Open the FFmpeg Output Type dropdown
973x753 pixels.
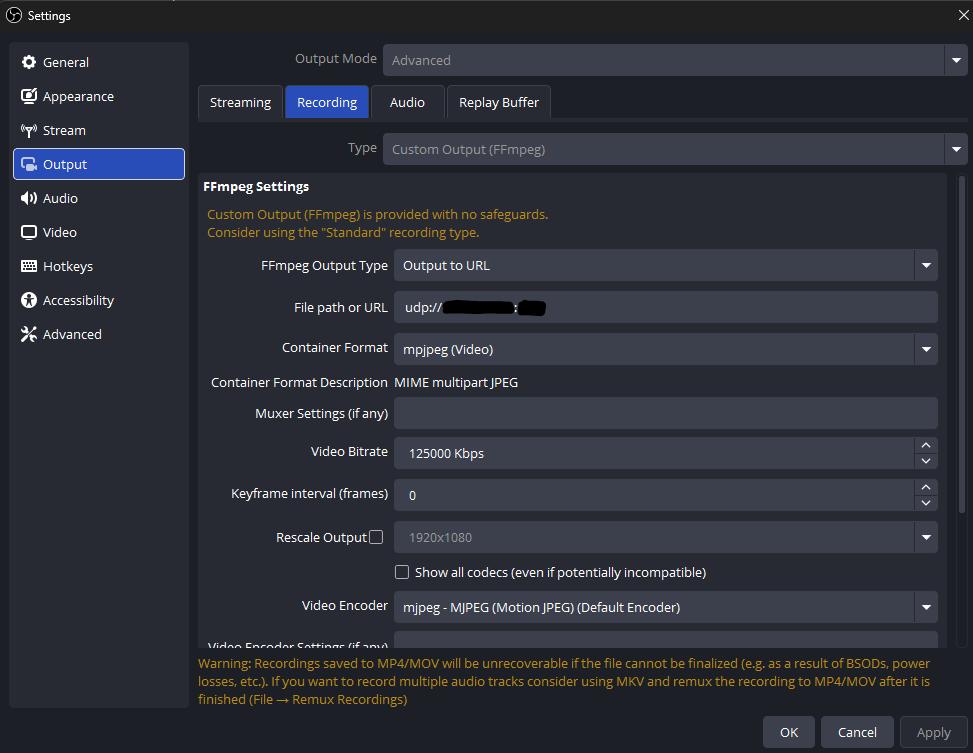click(926, 265)
